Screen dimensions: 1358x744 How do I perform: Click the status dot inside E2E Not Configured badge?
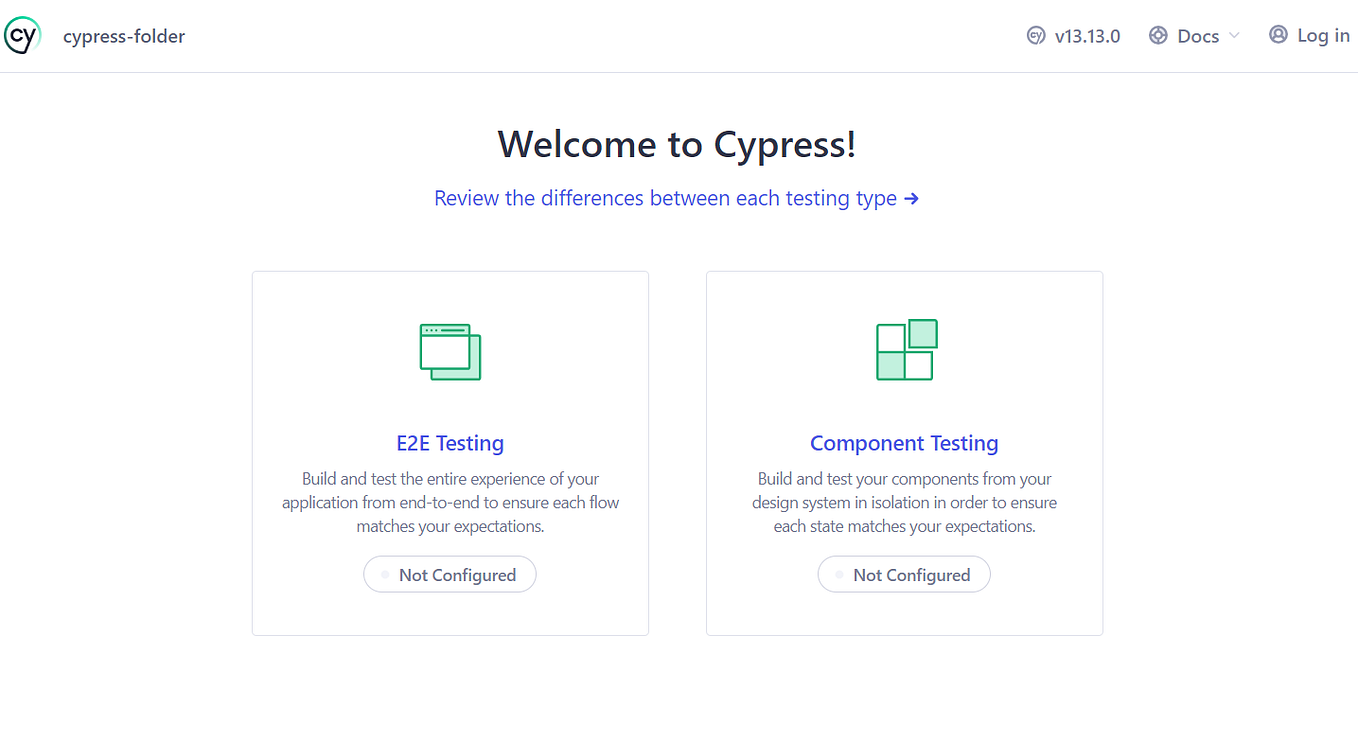384,574
